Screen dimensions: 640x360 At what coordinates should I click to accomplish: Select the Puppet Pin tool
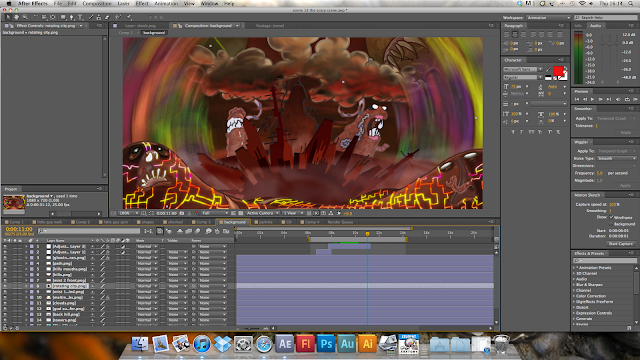pyautogui.click(x=129, y=17)
